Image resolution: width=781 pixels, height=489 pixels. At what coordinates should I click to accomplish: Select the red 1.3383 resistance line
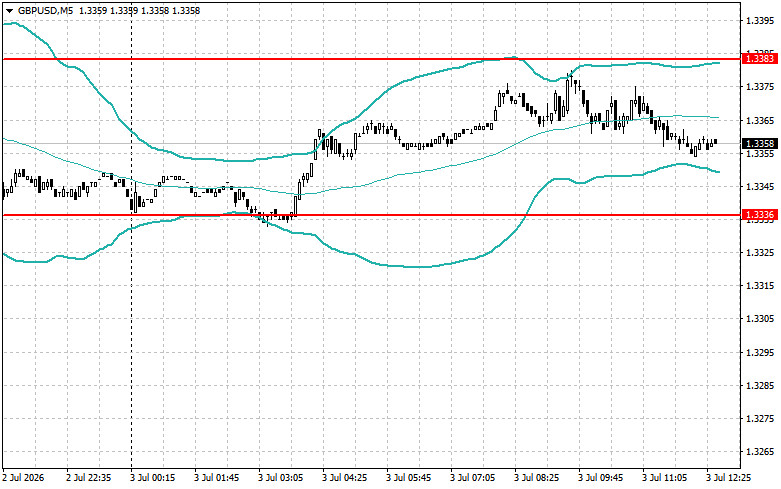click(372, 59)
